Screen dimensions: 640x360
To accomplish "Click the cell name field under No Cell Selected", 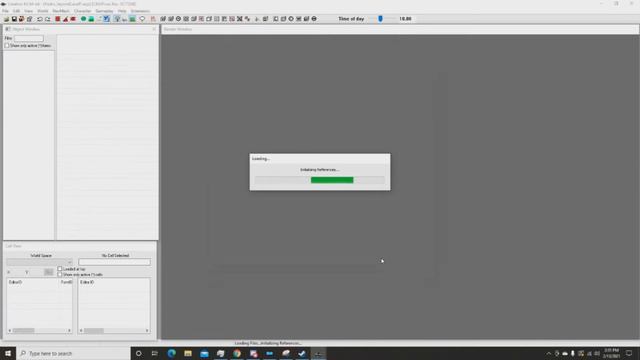I will tap(115, 262).
